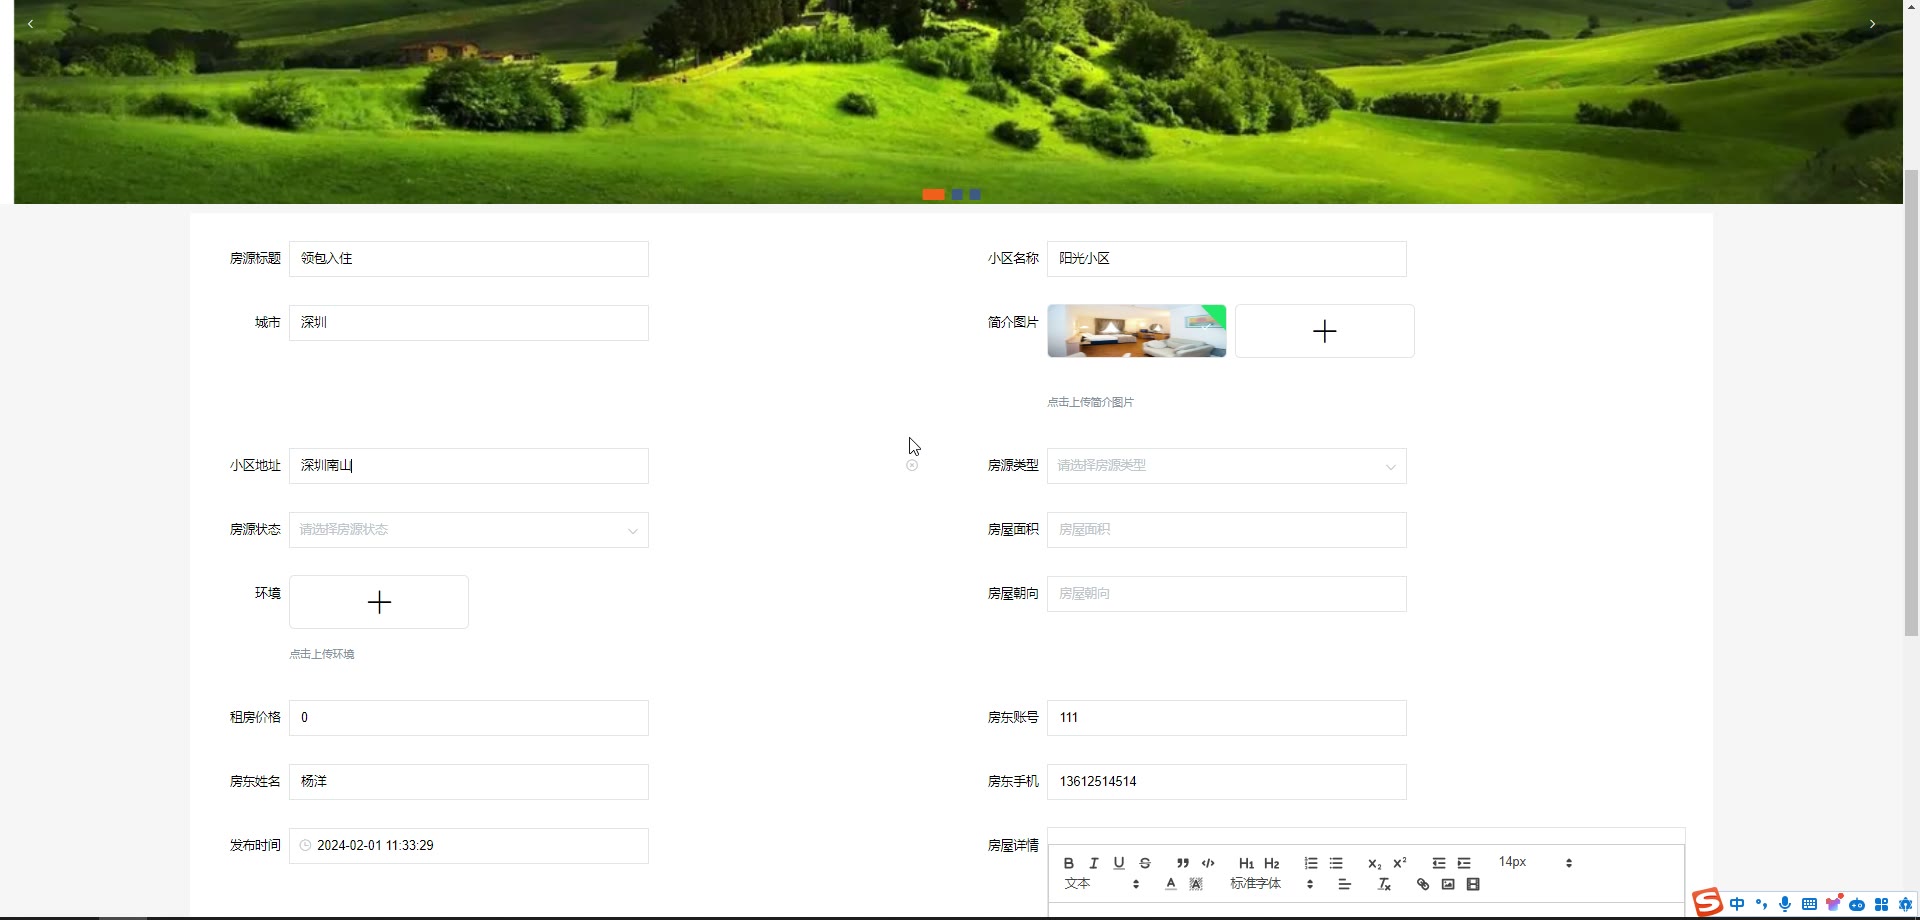1920x920 pixels.
Task: Open the IME soft keyboard
Action: [x=1809, y=904]
